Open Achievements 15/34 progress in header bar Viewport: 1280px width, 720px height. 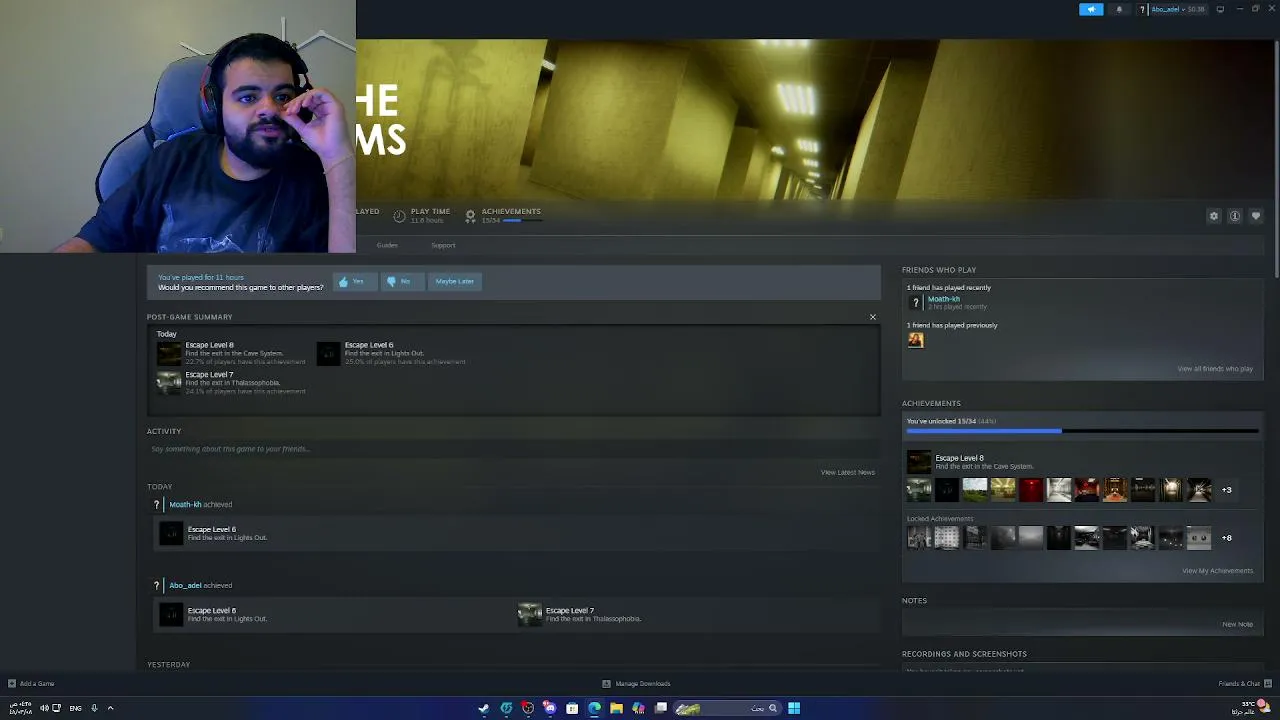coord(503,215)
